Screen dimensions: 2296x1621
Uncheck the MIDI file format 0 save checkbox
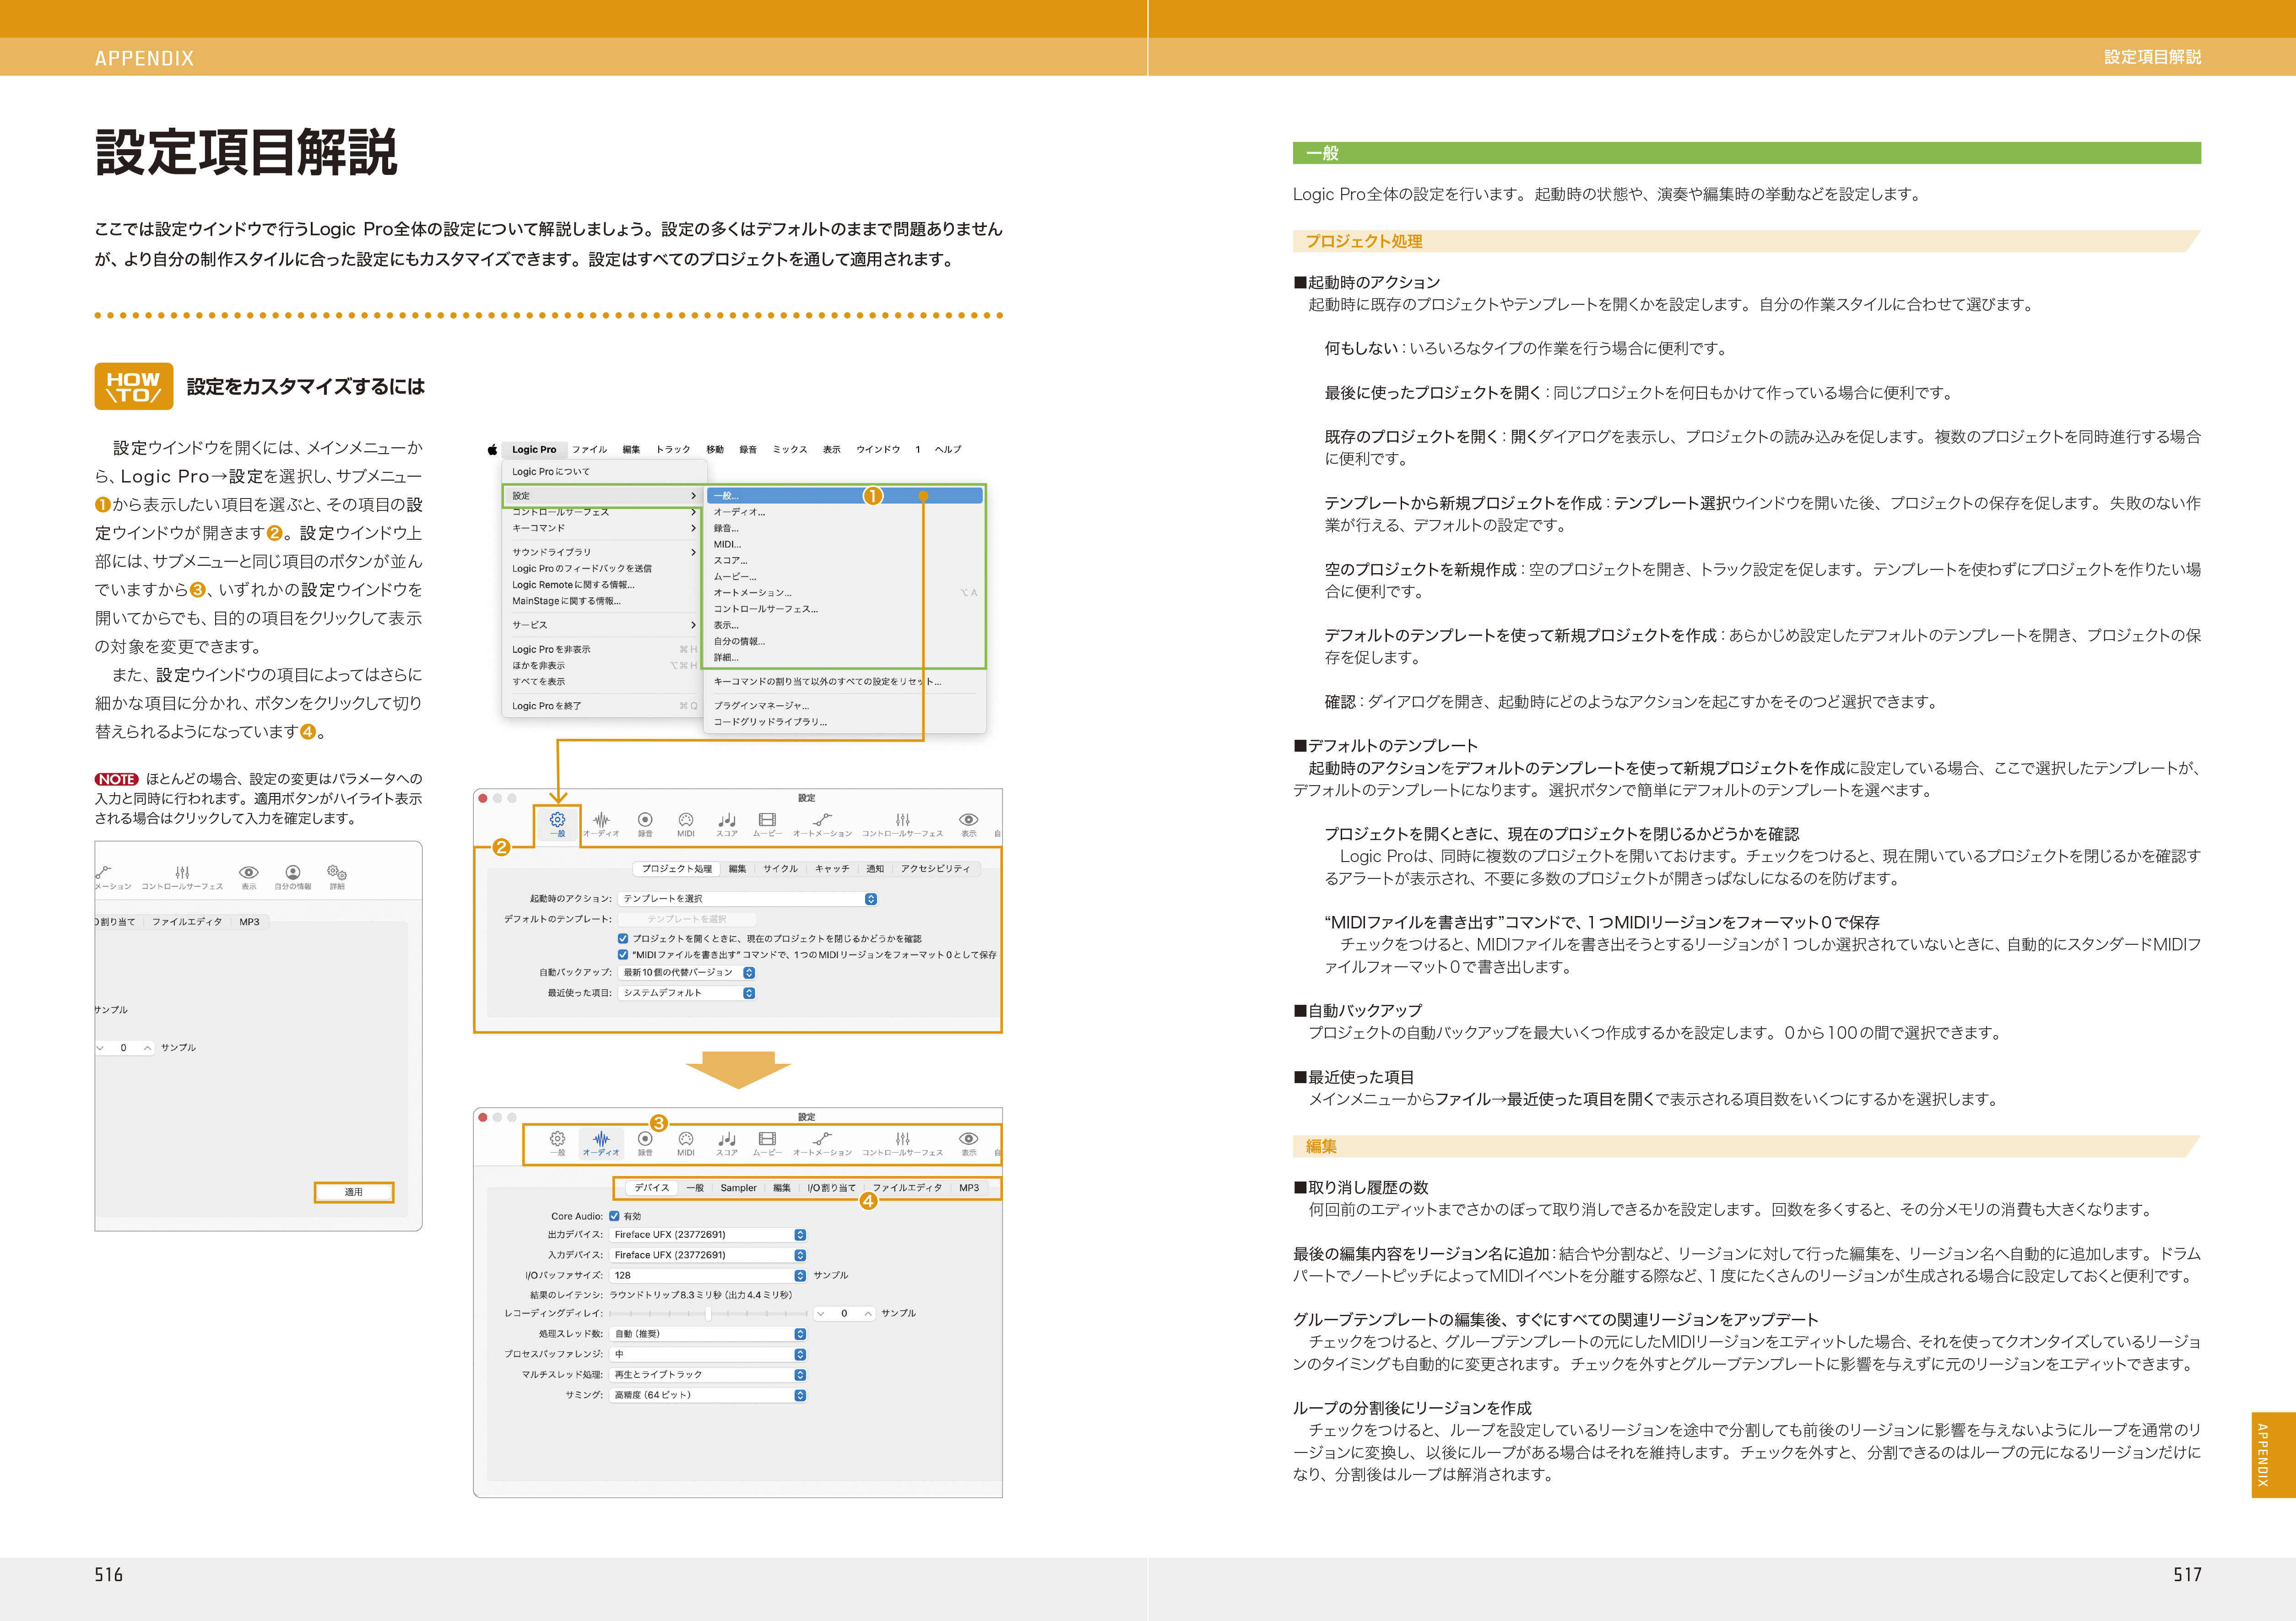tap(623, 955)
